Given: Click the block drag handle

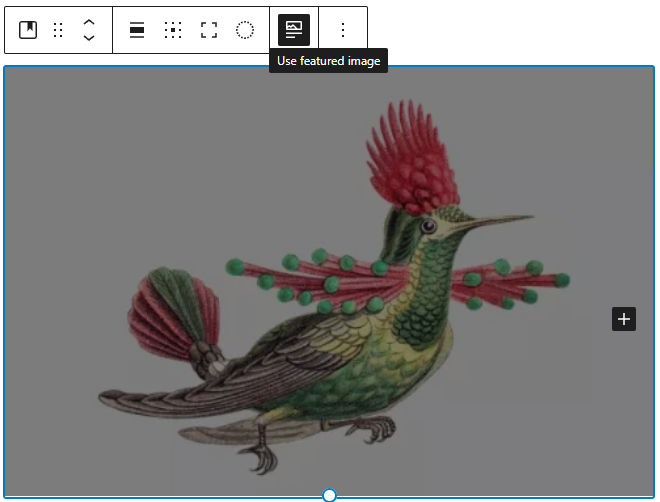Looking at the screenshot, I should point(58,30).
